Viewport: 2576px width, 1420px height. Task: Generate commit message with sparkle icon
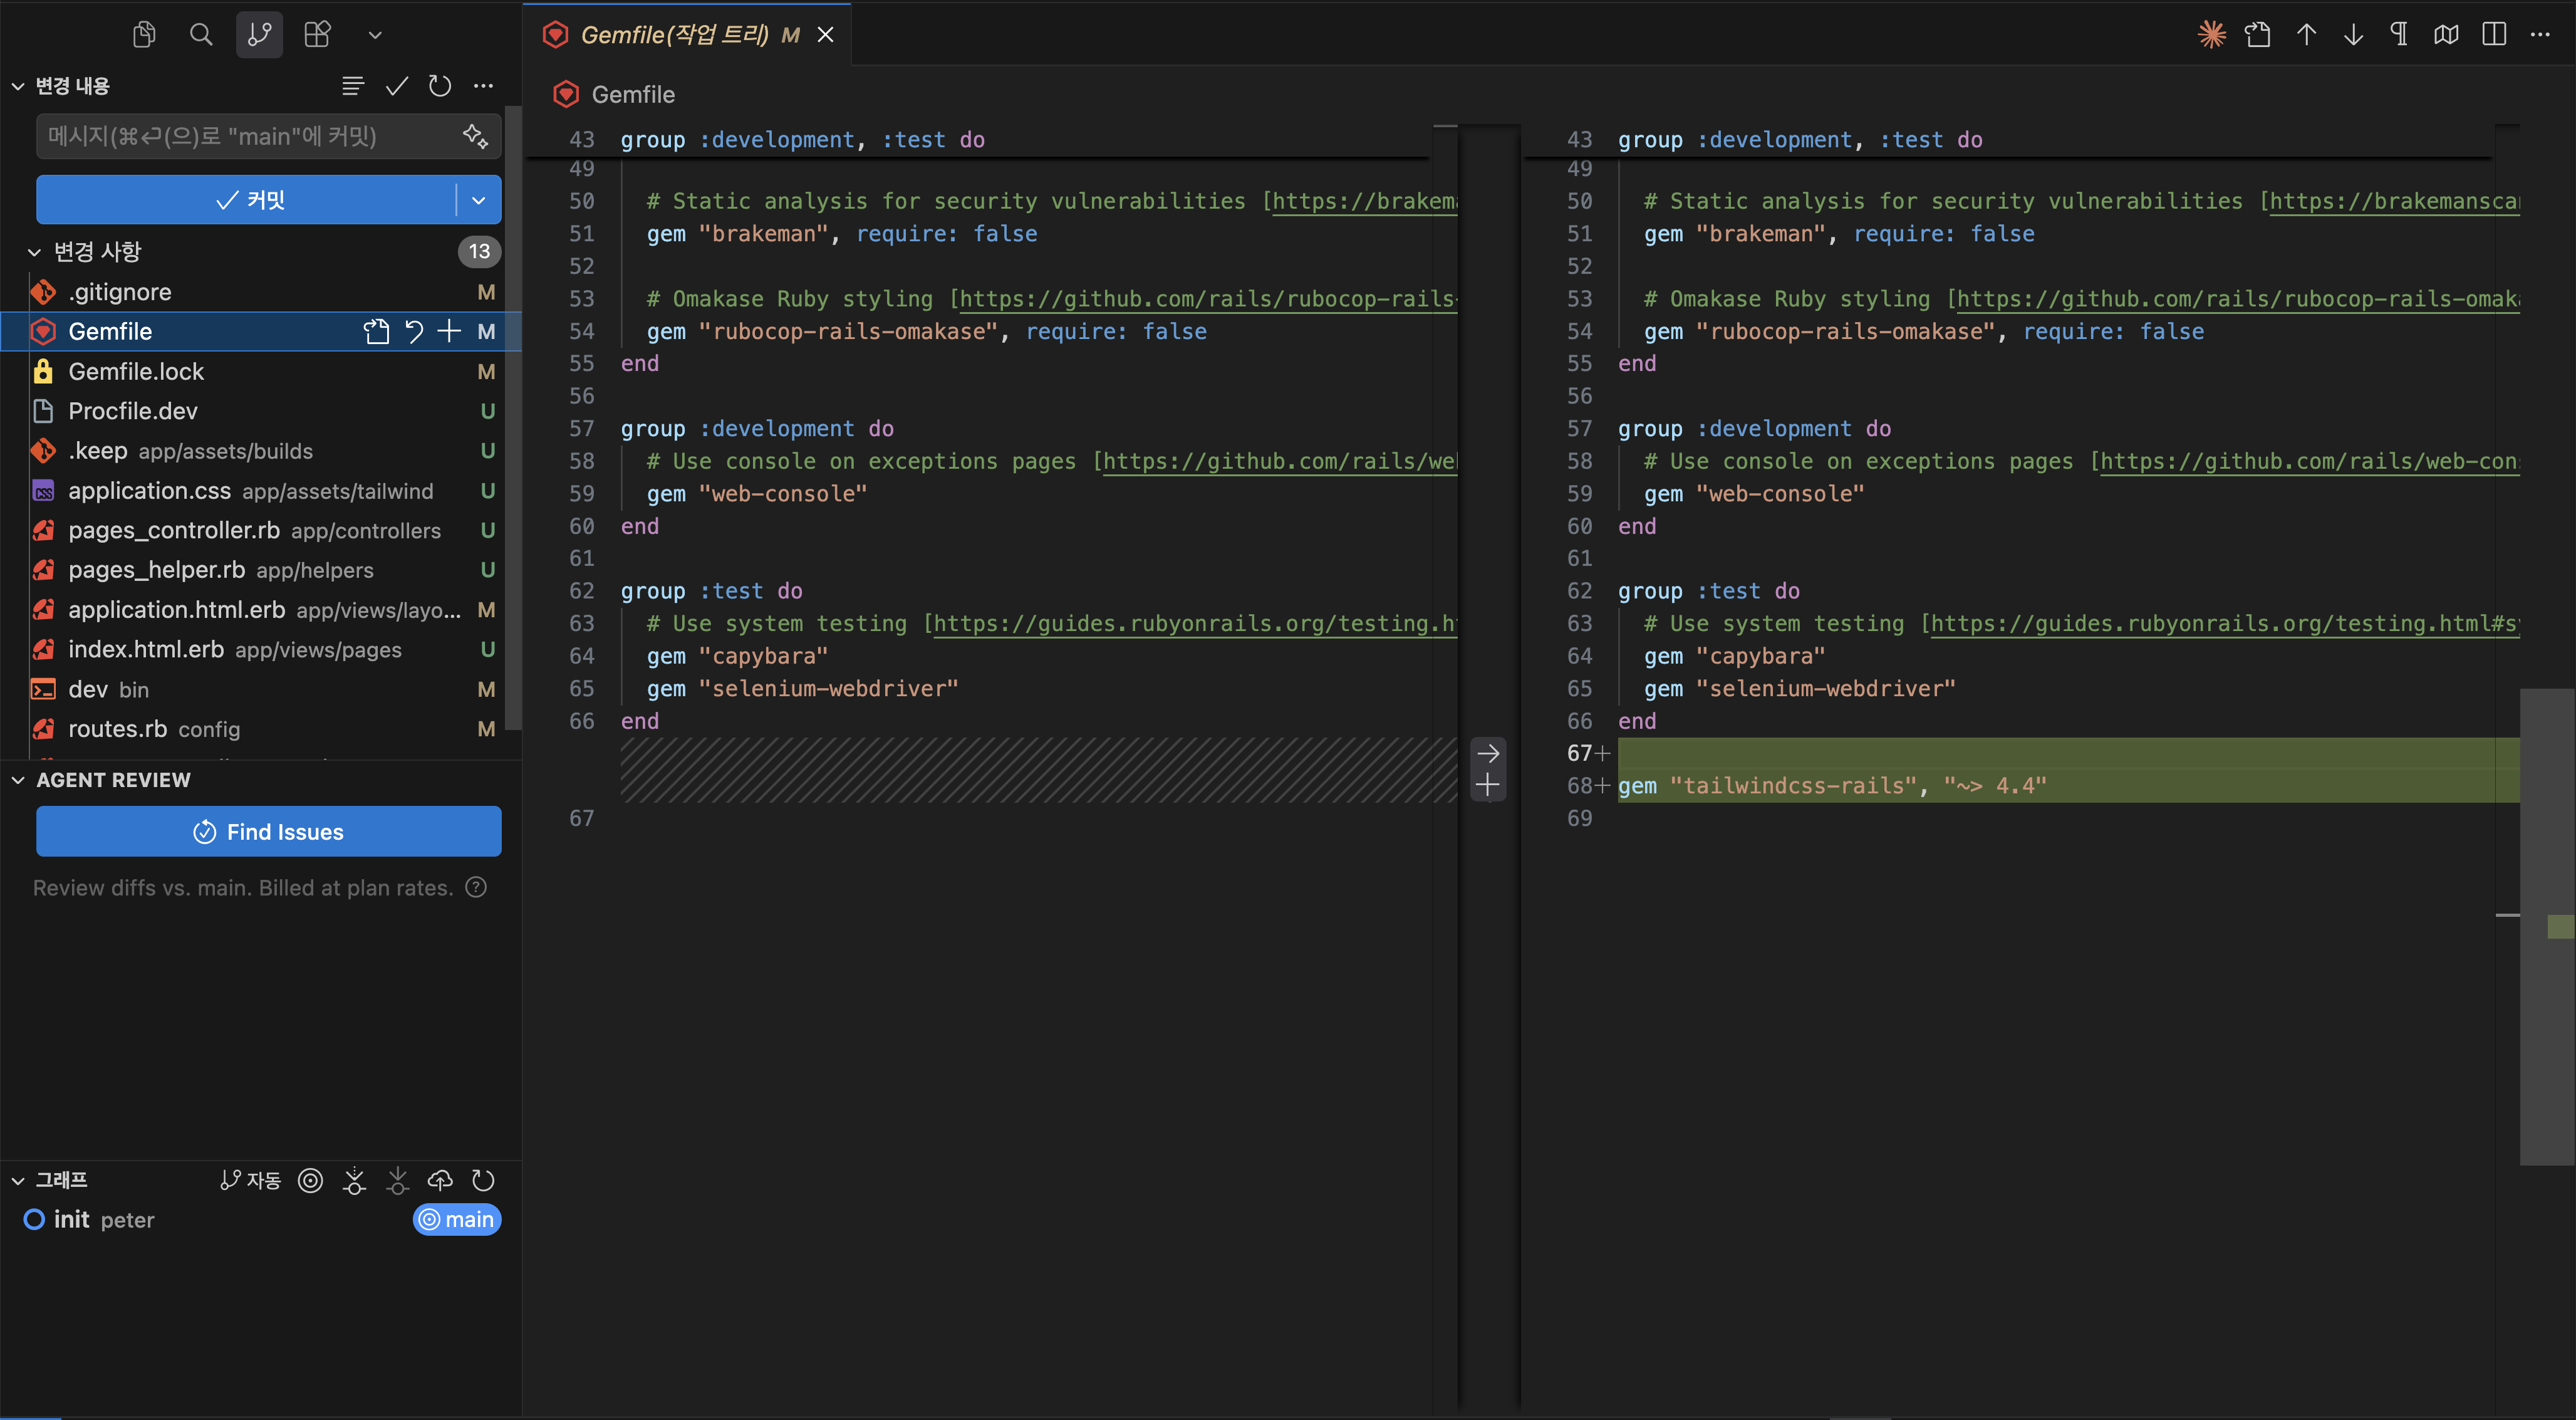point(475,136)
